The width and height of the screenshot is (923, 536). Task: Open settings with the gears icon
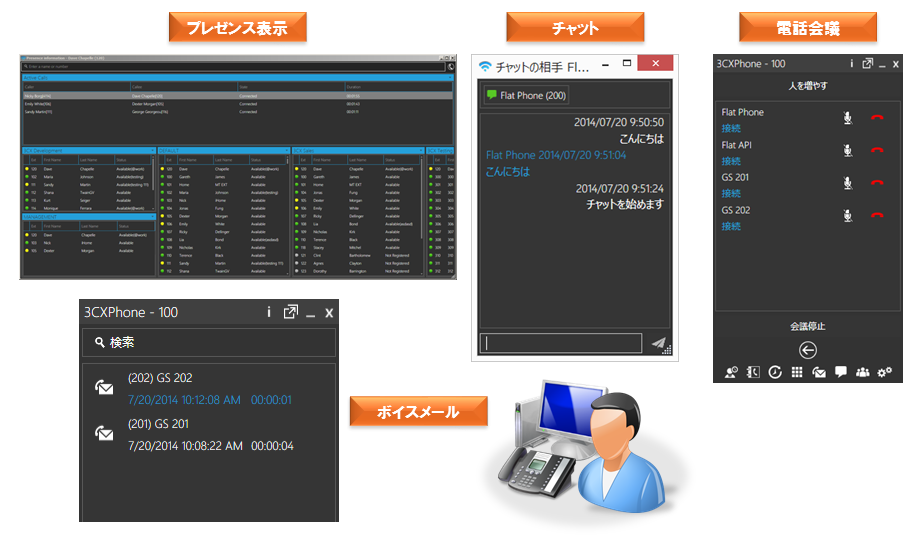click(884, 372)
